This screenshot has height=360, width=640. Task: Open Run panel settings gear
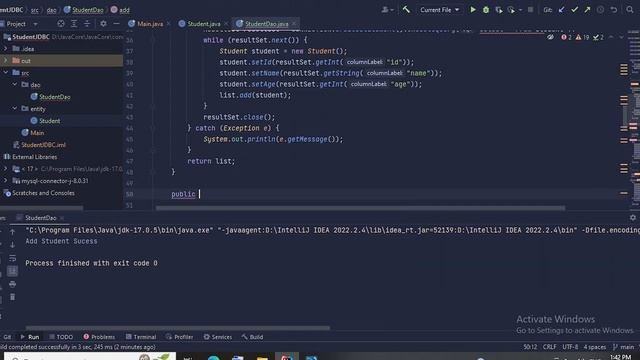pyautogui.click(x=633, y=218)
